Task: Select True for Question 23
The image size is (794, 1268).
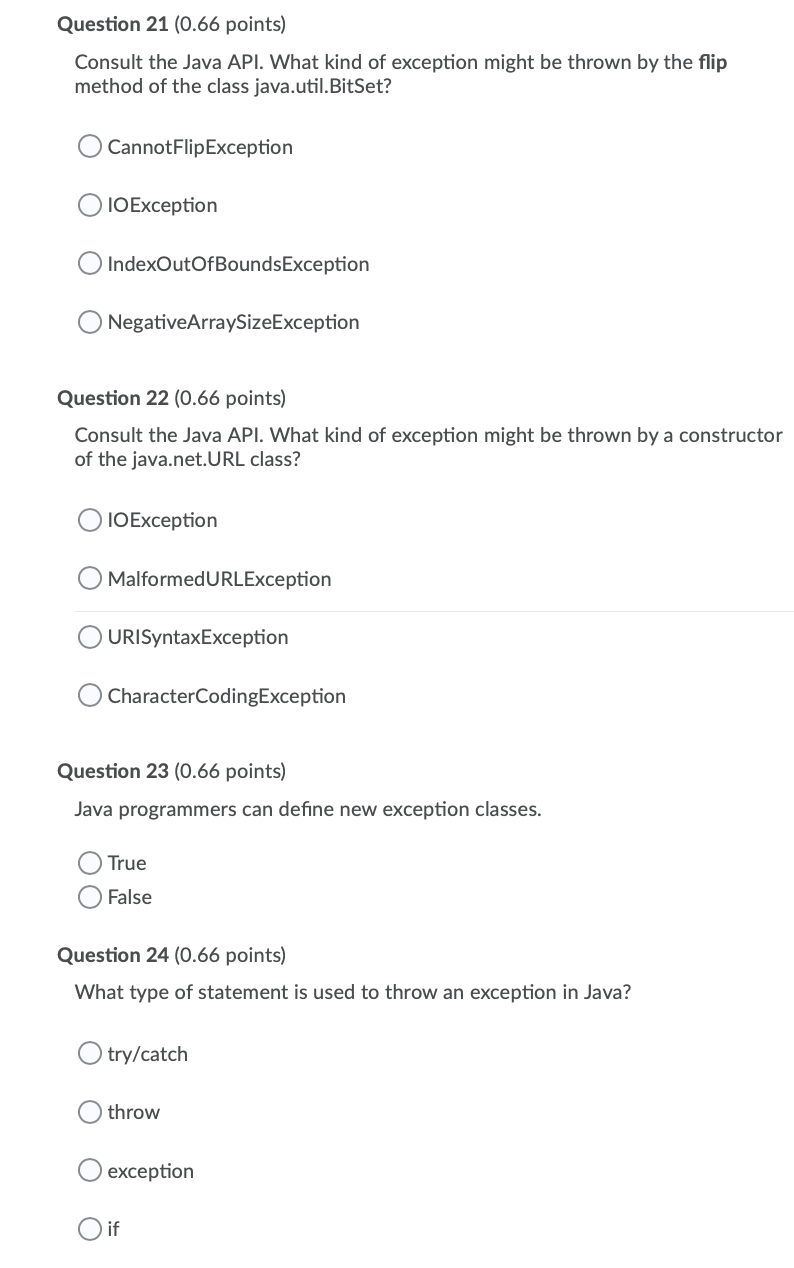Action: coord(89,862)
